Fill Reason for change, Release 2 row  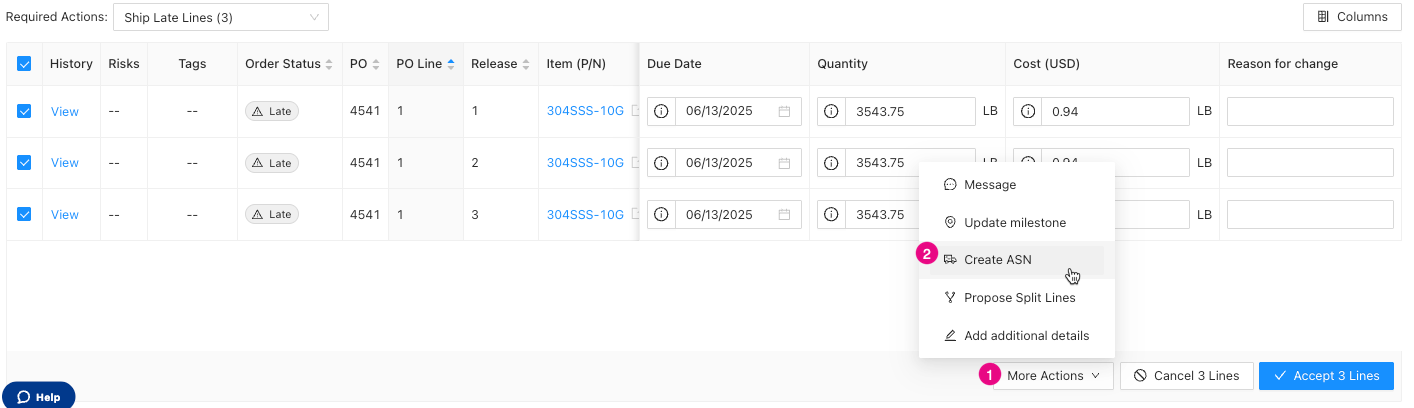[1310, 163]
